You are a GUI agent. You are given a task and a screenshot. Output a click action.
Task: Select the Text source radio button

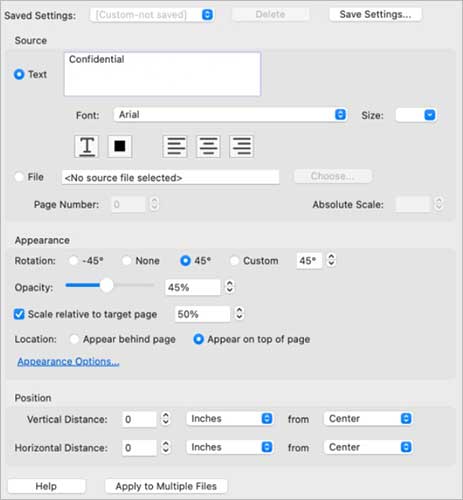click(x=19, y=74)
